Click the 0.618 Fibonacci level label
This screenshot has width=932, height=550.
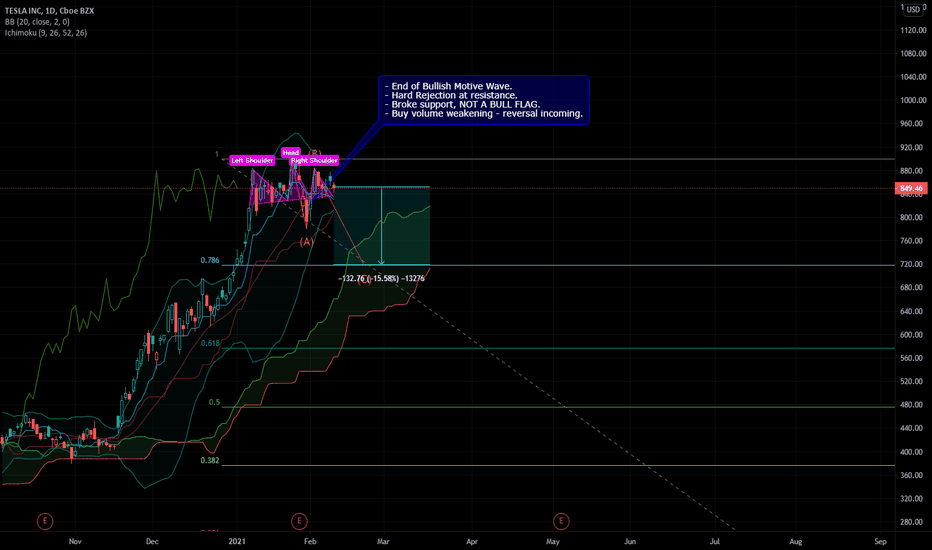click(x=210, y=343)
